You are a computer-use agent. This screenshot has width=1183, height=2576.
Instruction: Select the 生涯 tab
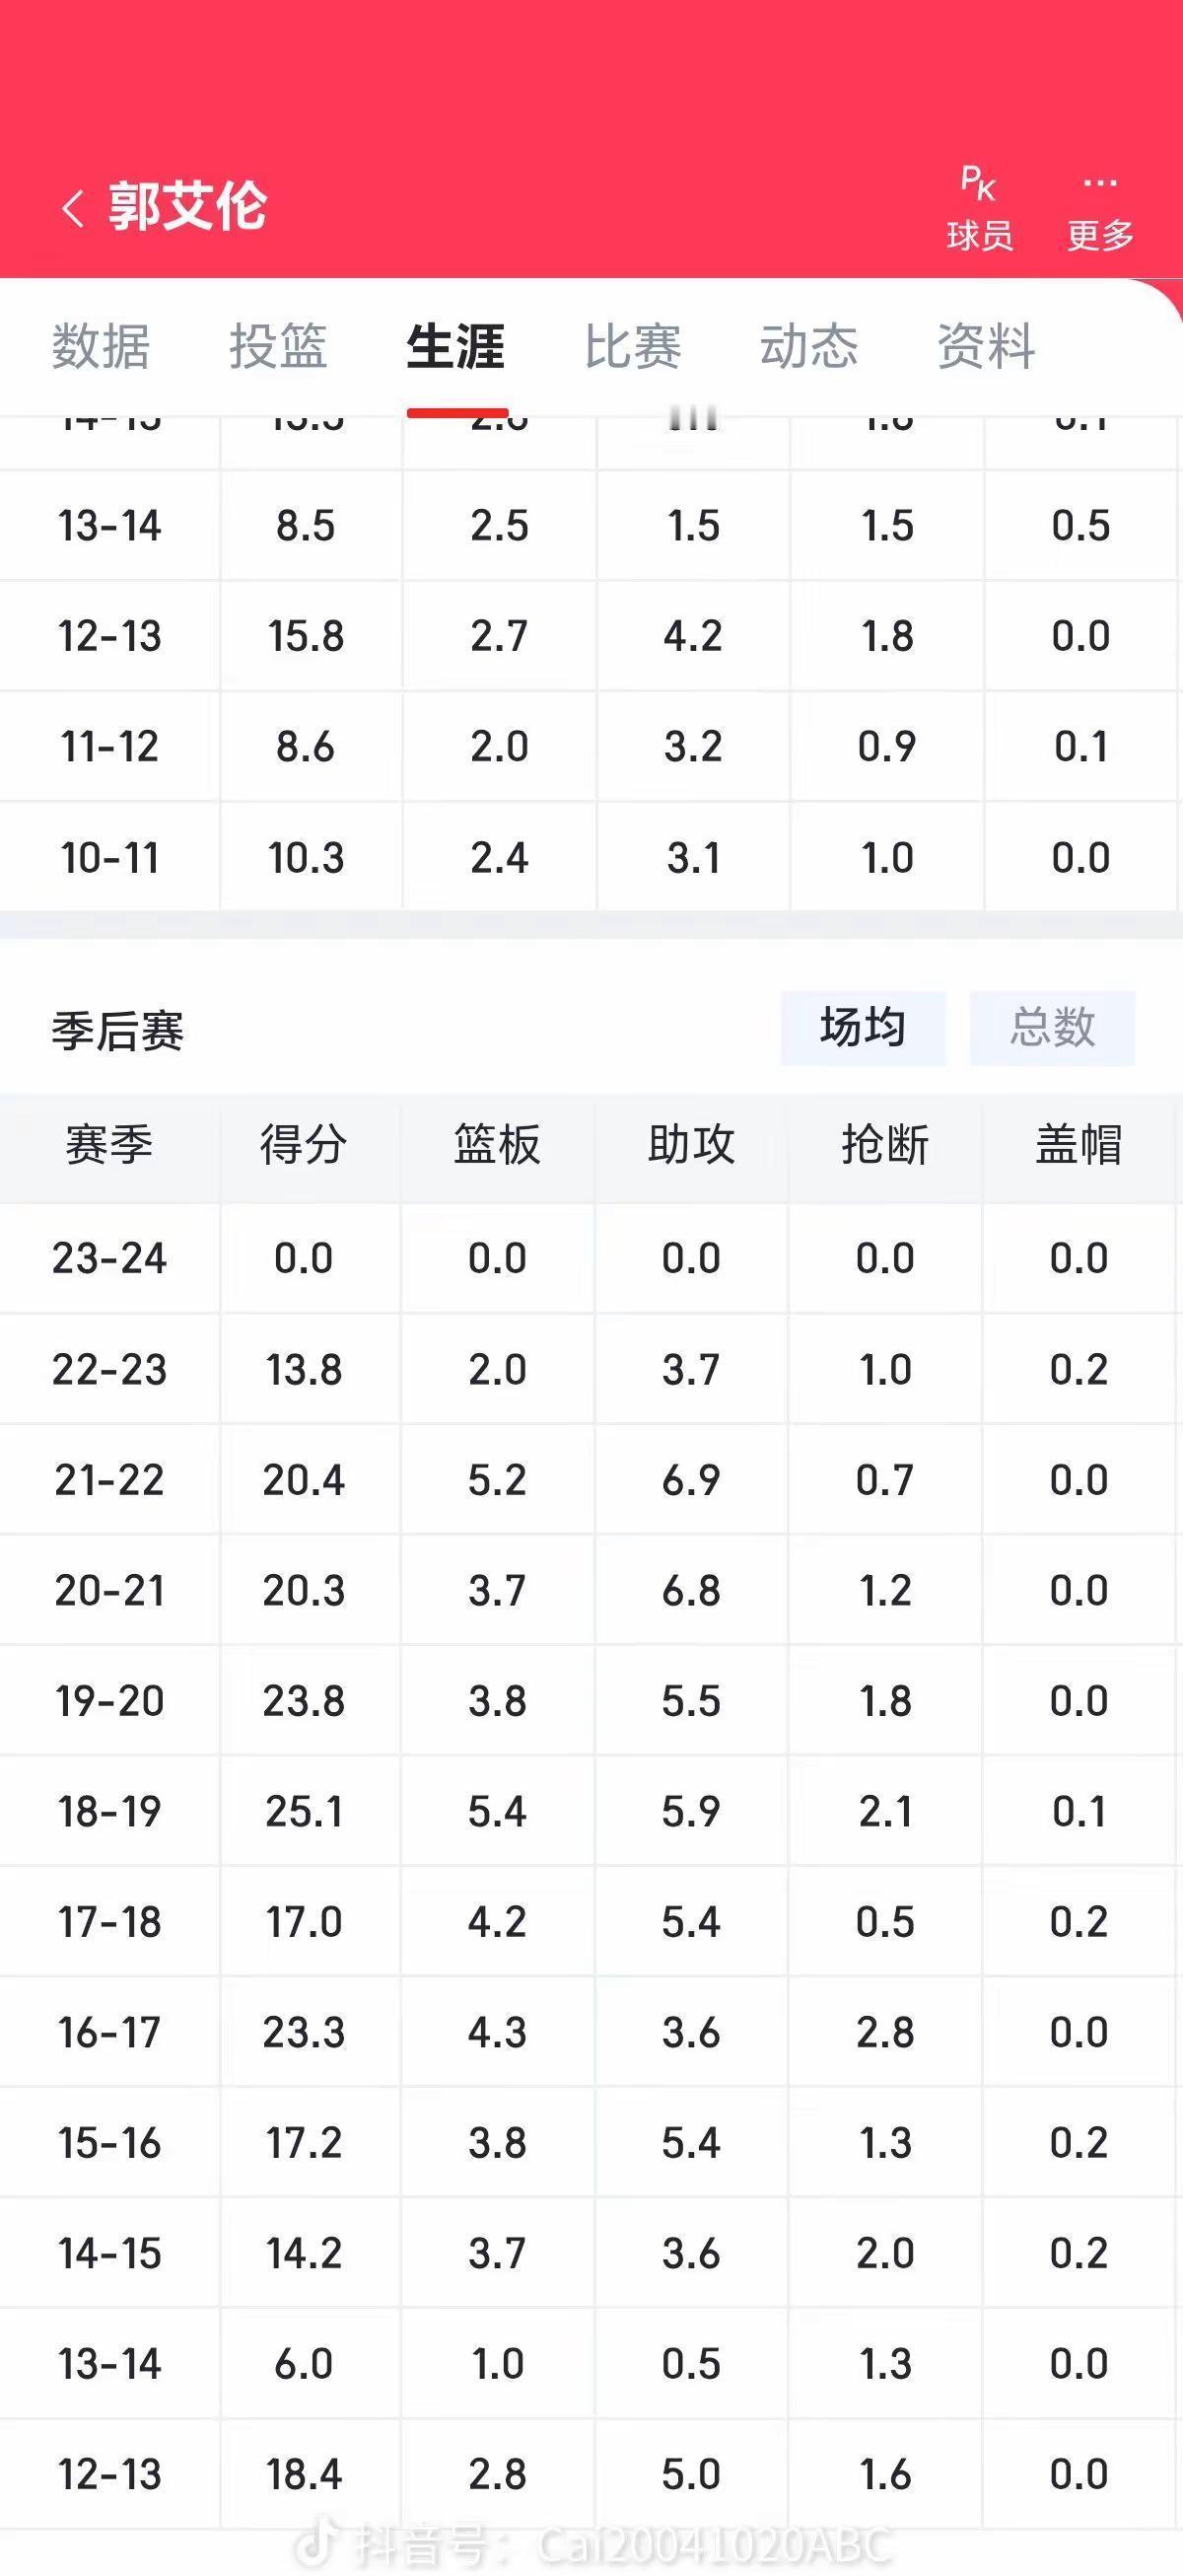coord(456,347)
